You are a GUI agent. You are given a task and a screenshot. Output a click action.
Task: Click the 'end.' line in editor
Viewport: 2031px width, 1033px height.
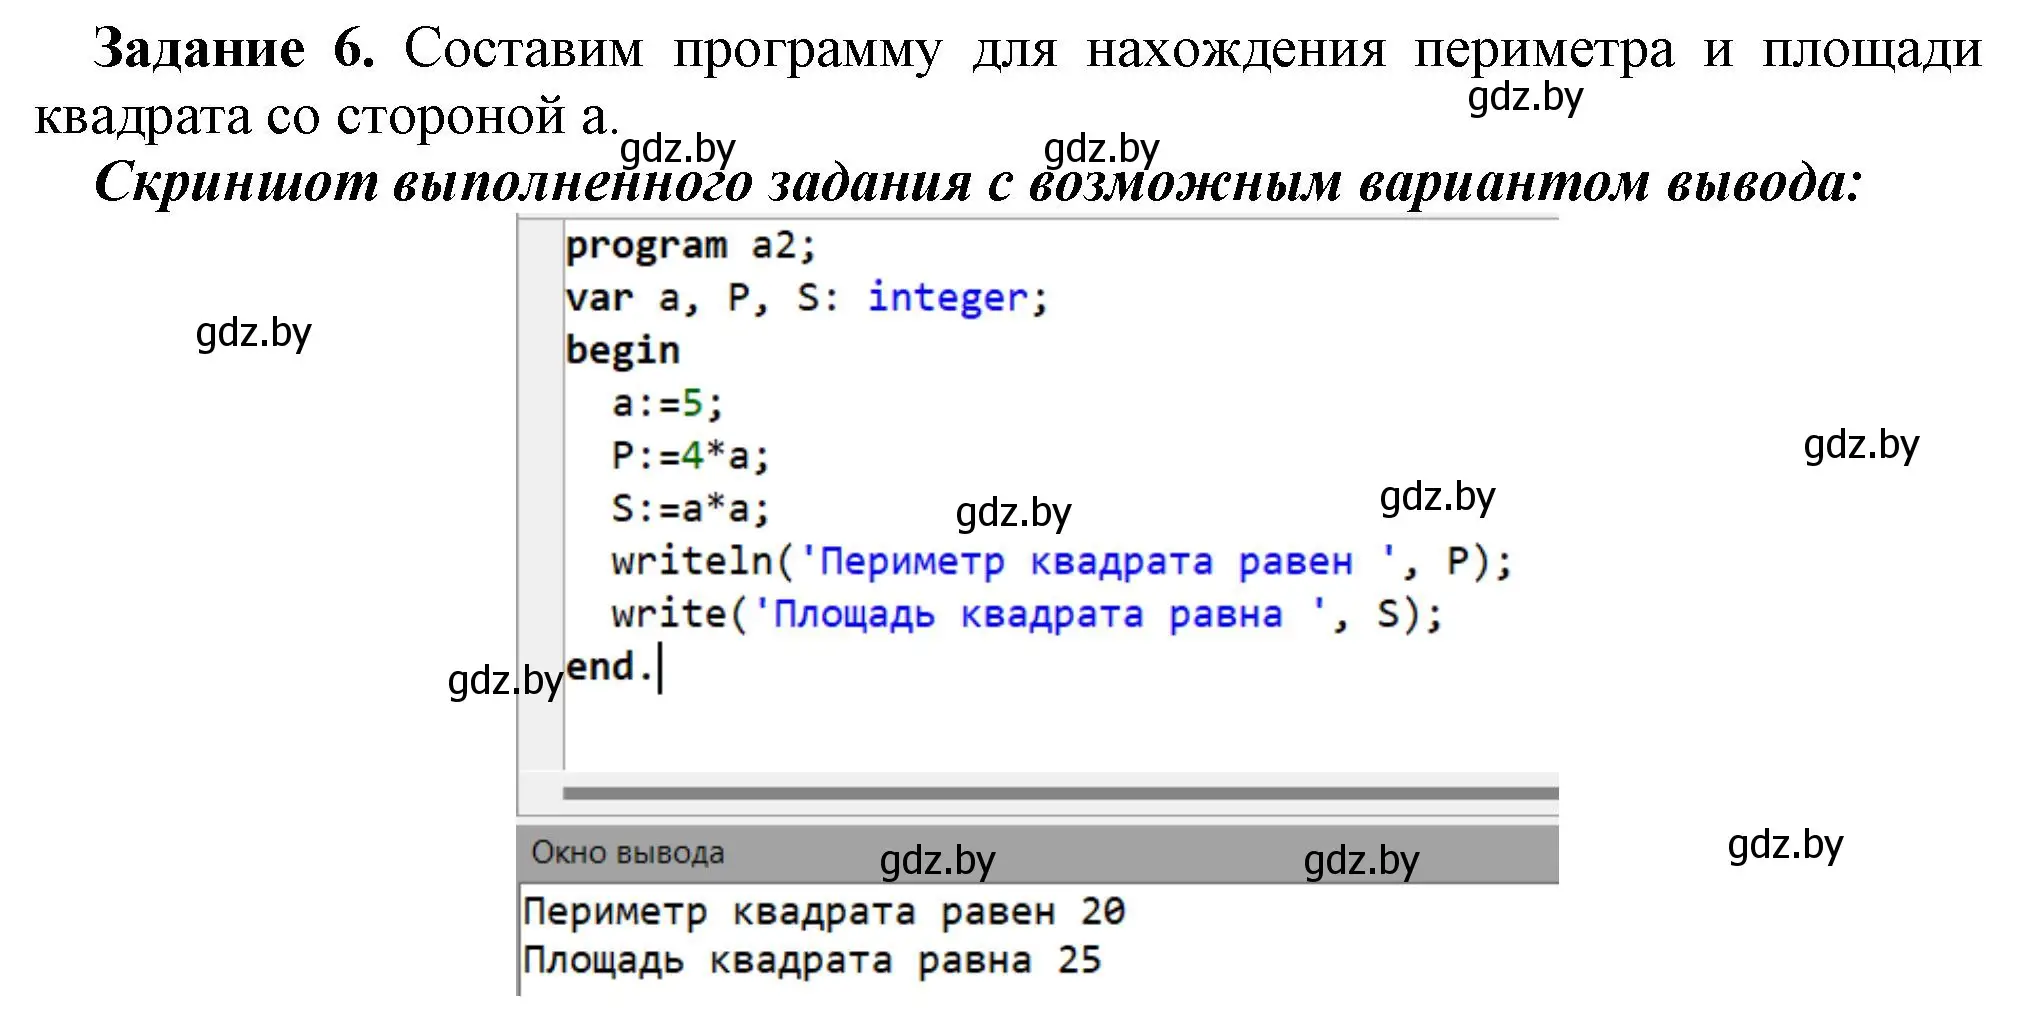pos(610,667)
